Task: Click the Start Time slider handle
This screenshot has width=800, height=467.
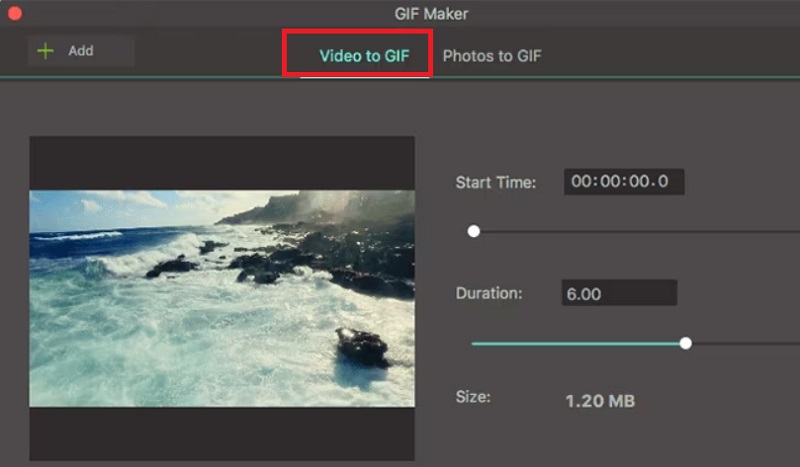Action: 473,231
